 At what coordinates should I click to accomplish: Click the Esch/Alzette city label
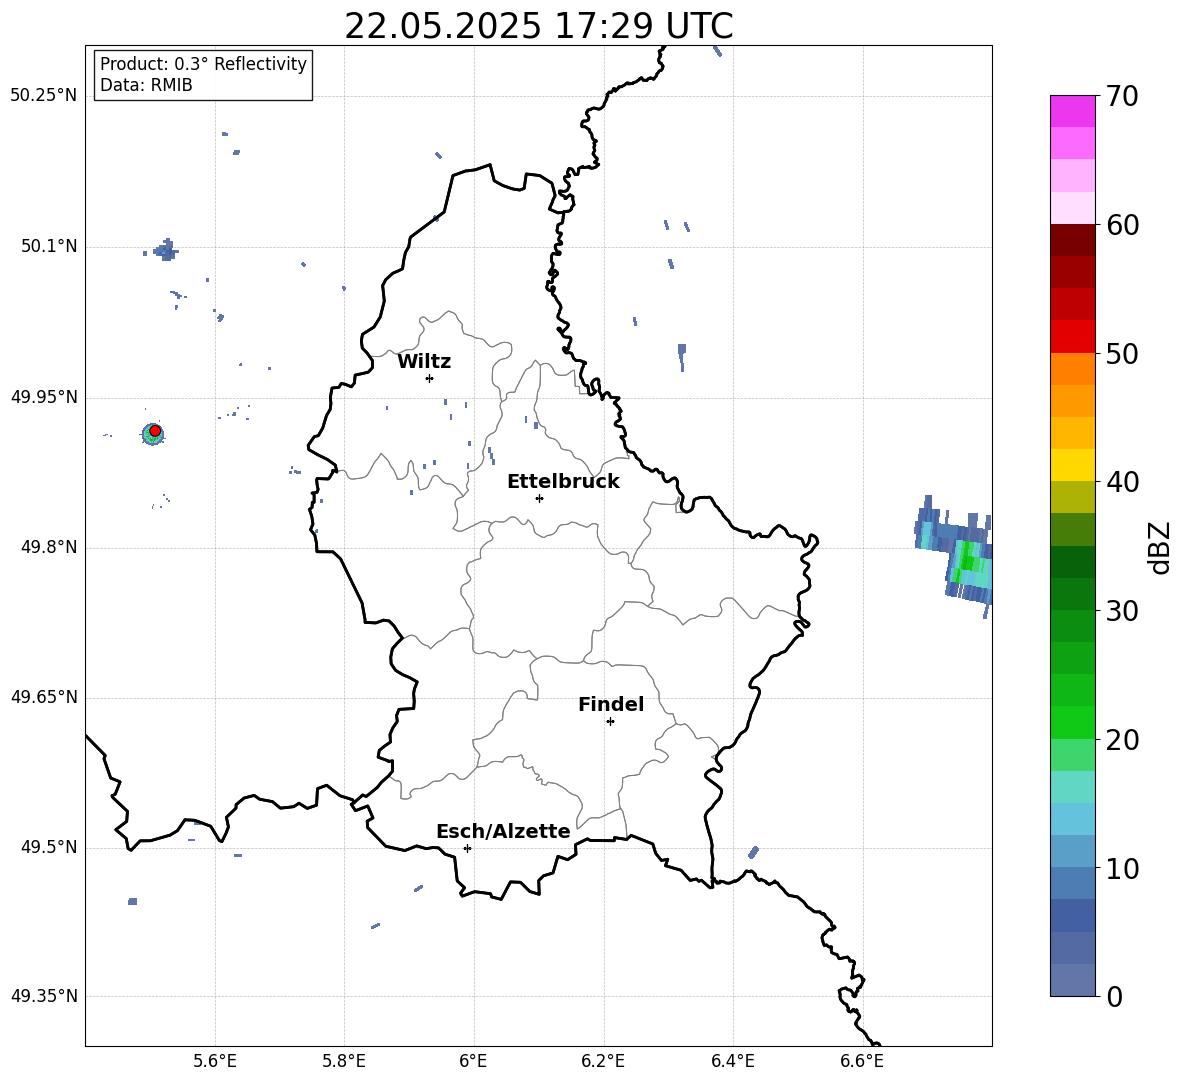503,831
